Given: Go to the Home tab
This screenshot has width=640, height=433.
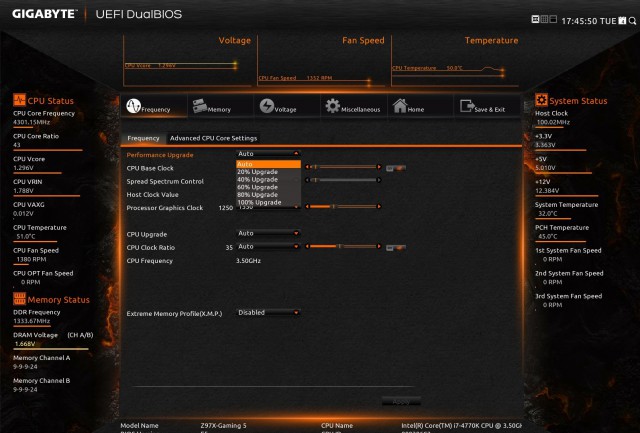Looking at the screenshot, I should [x=420, y=106].
